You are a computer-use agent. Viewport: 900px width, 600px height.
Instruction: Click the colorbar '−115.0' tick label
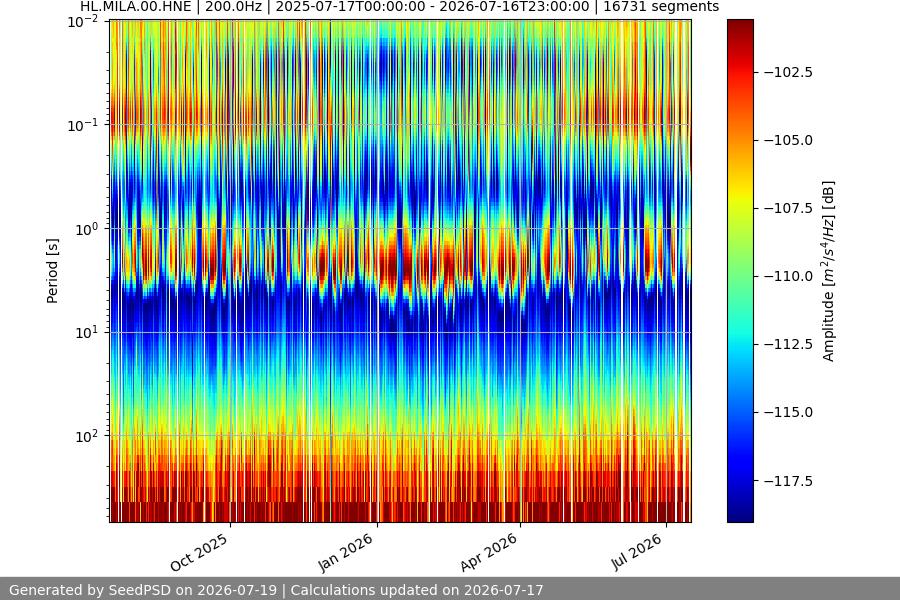point(789,413)
